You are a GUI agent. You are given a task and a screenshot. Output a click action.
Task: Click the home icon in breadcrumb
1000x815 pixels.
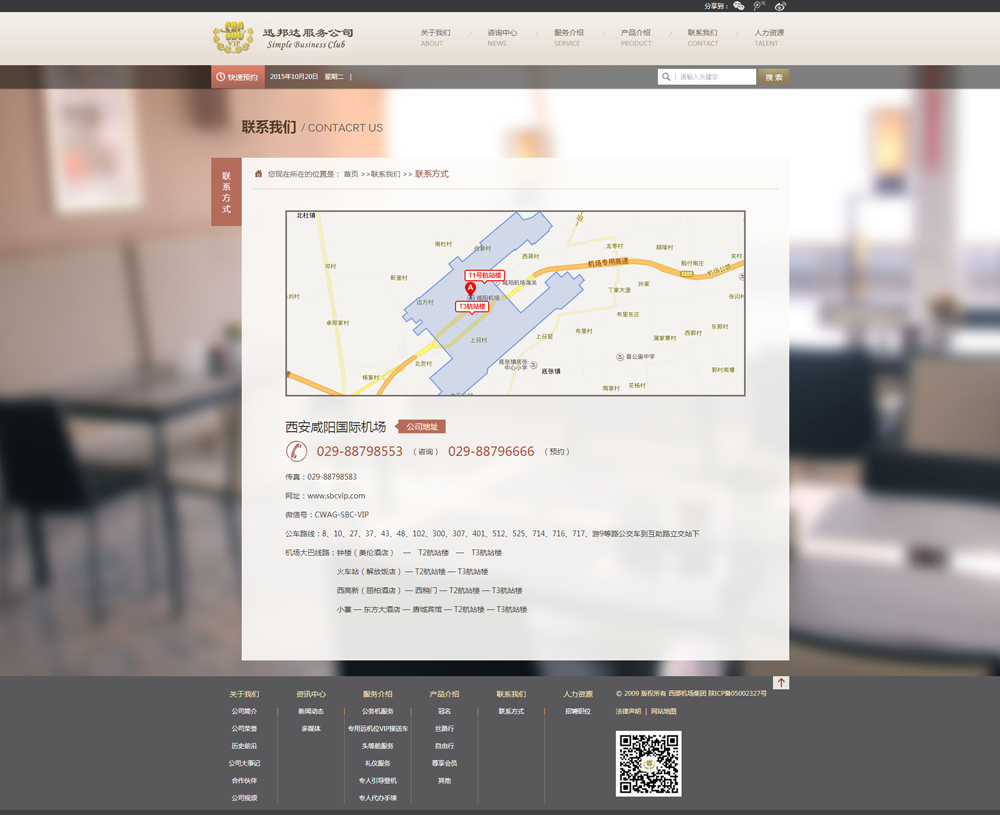pos(258,174)
